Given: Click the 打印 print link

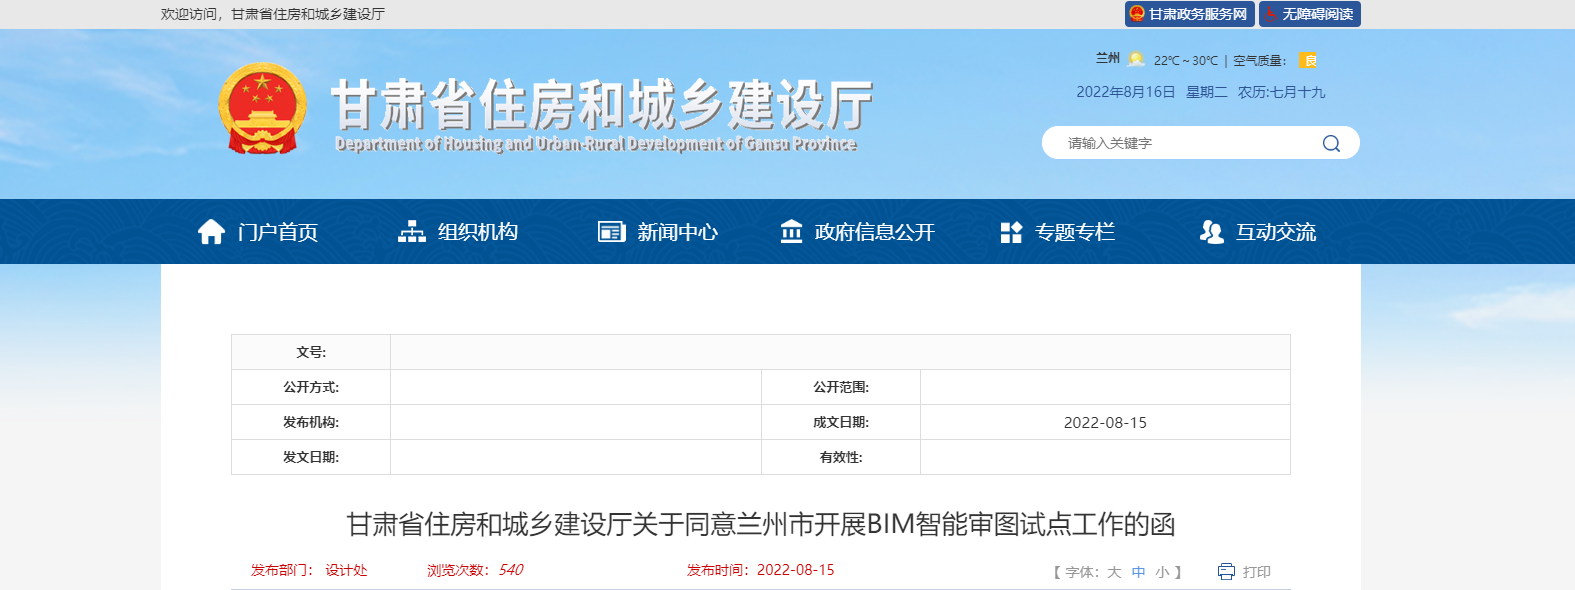Looking at the screenshot, I should (x=1256, y=572).
